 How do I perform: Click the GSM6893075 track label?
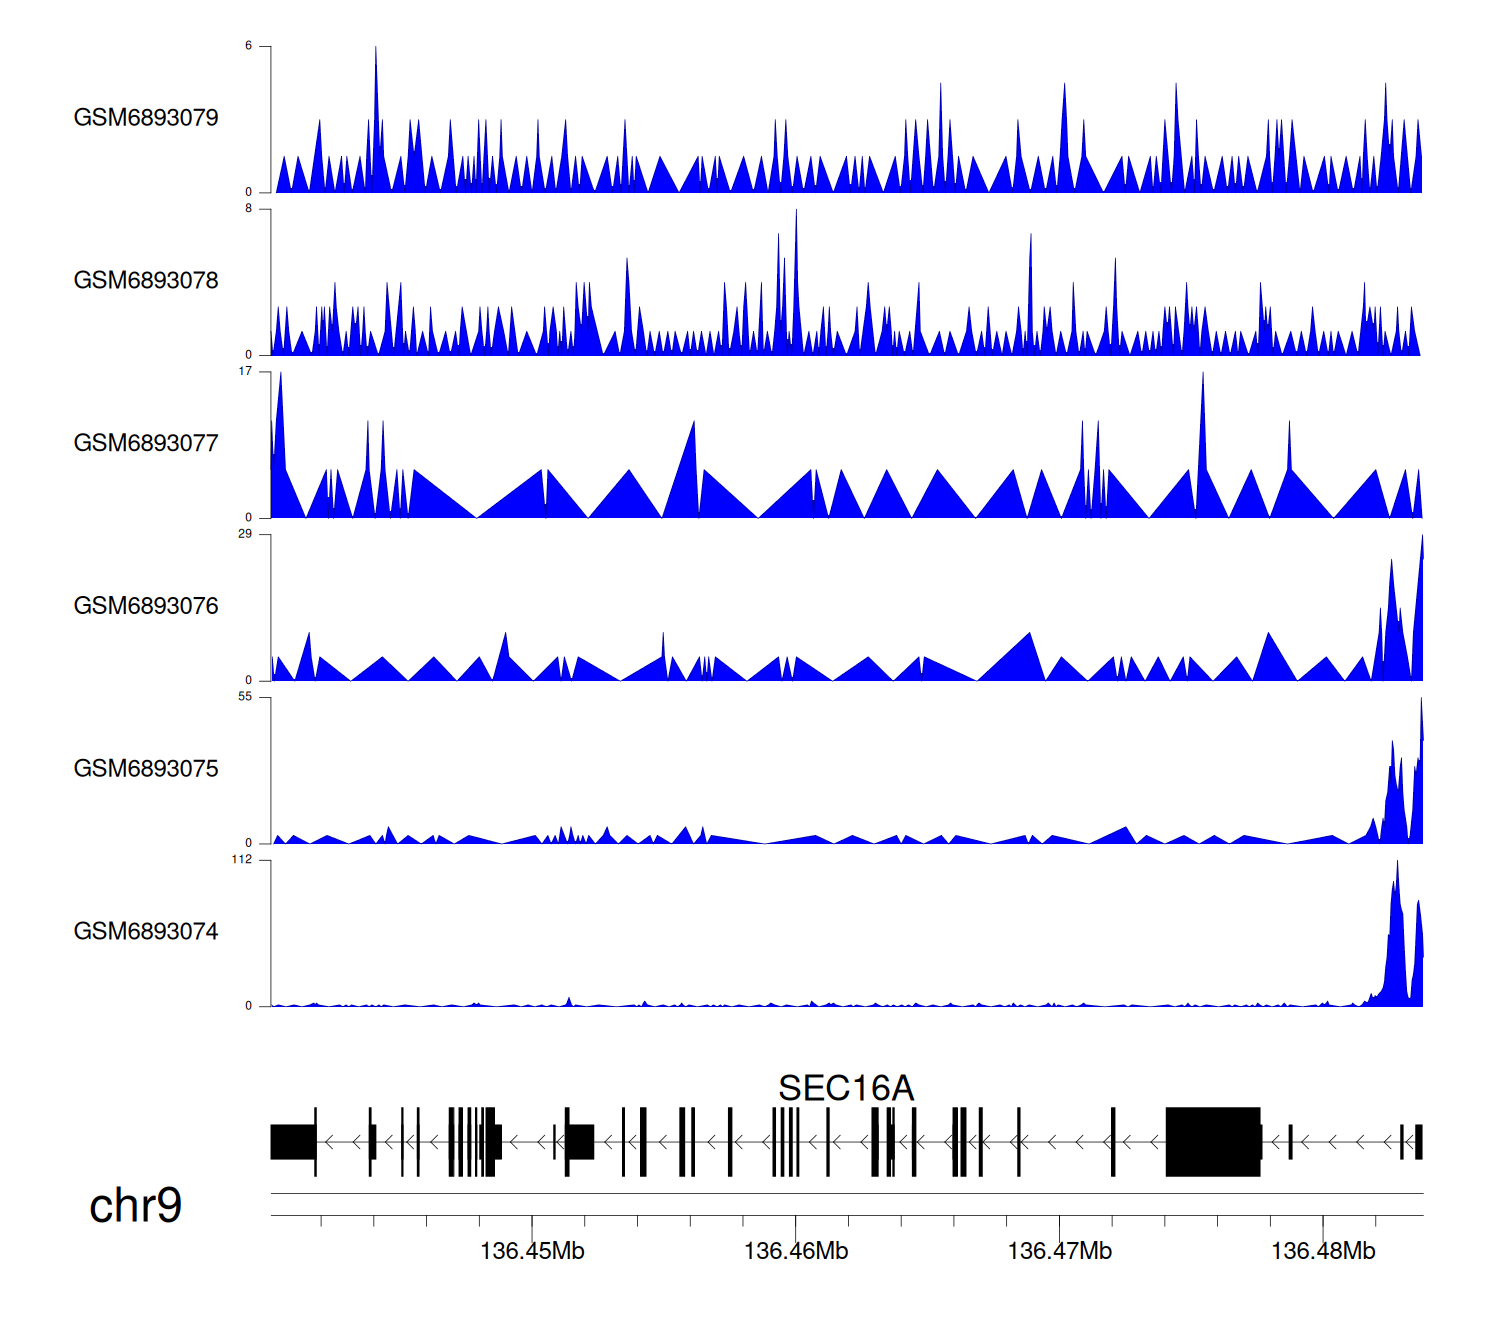(146, 769)
